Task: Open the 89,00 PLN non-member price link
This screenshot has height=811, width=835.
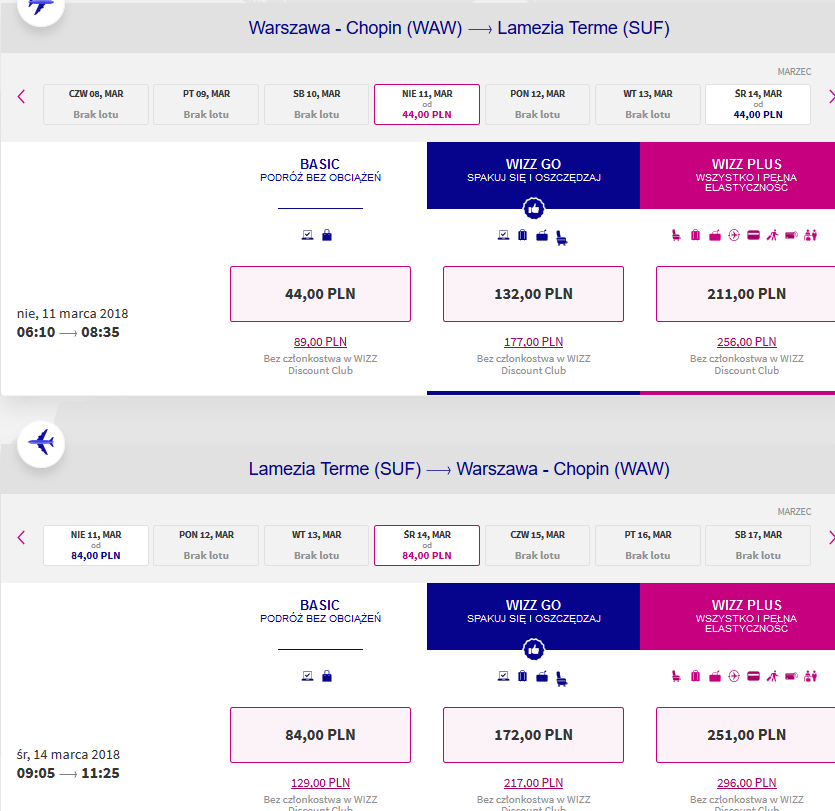Action: pyautogui.click(x=320, y=342)
